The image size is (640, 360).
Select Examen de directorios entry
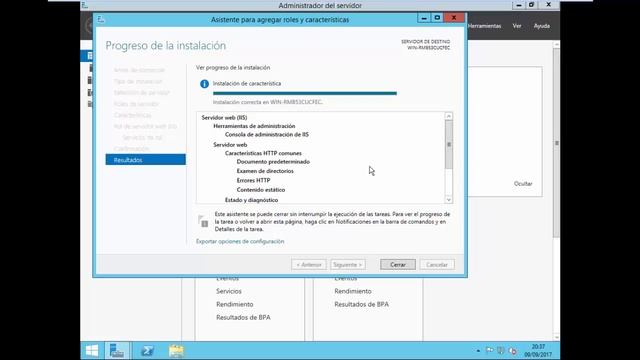(x=265, y=171)
